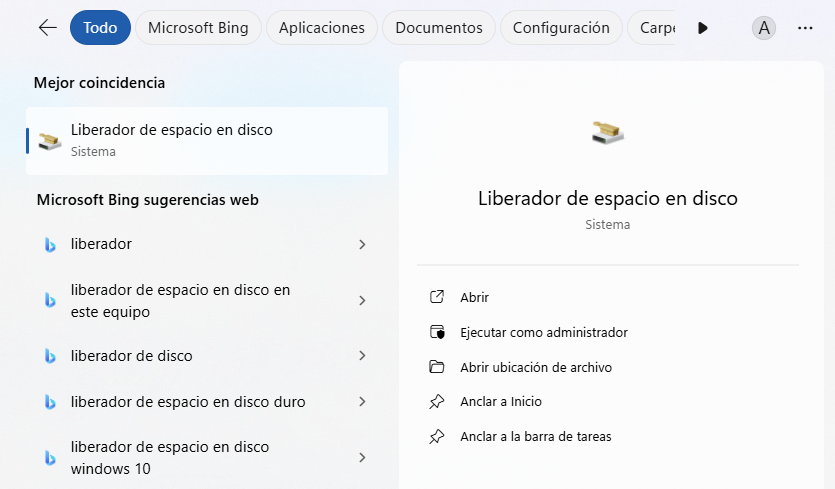
Task: Click the Microsoft Bing sugerencias web heading
Action: [148, 200]
